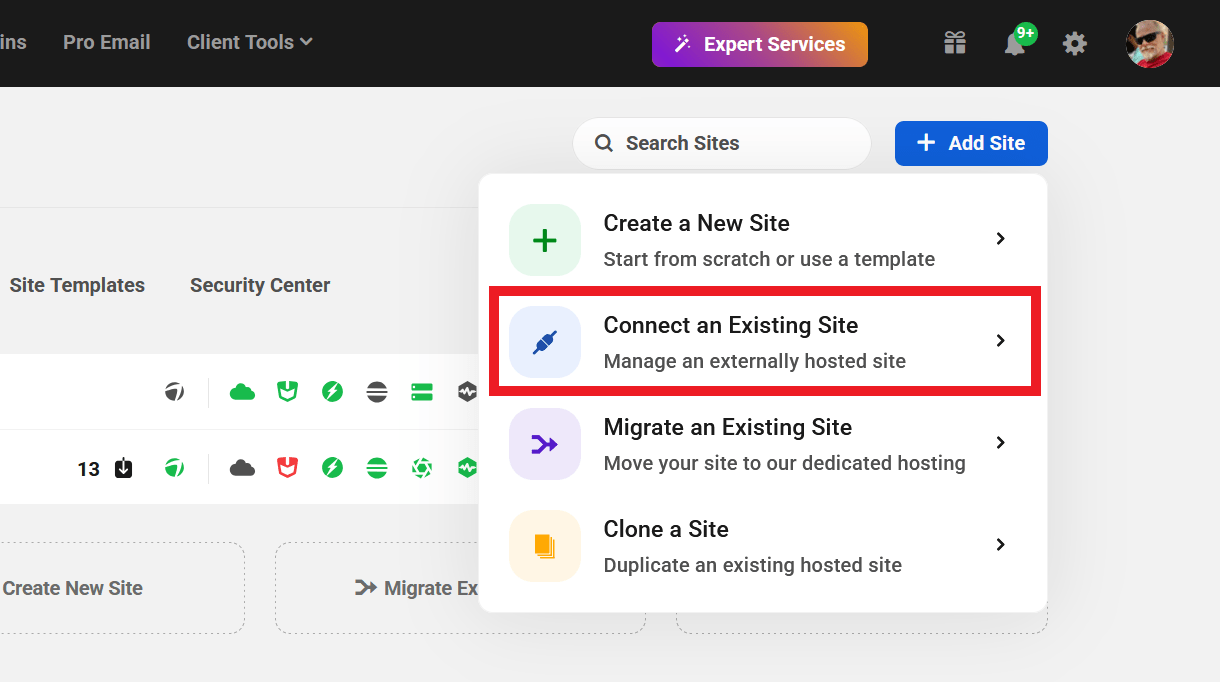1220x682 pixels.
Task: Switch to the Security Center tab
Action: (259, 285)
